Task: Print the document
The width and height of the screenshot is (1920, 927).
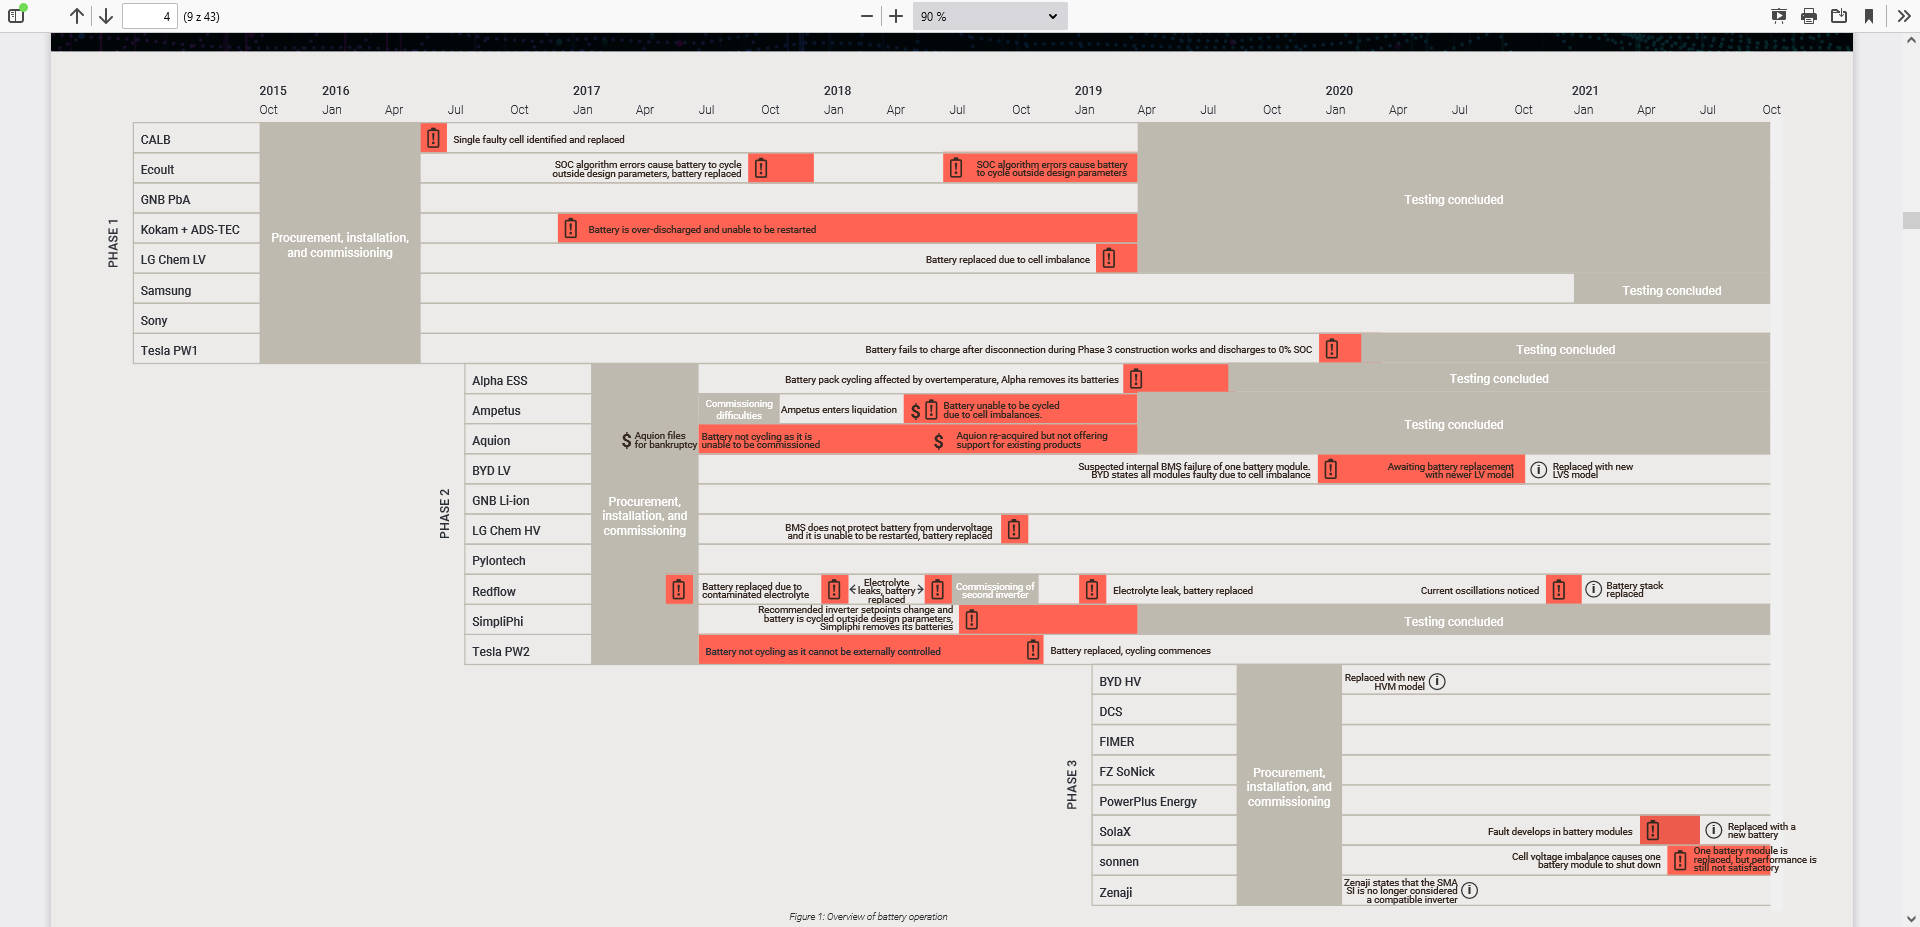Action: click(x=1809, y=16)
